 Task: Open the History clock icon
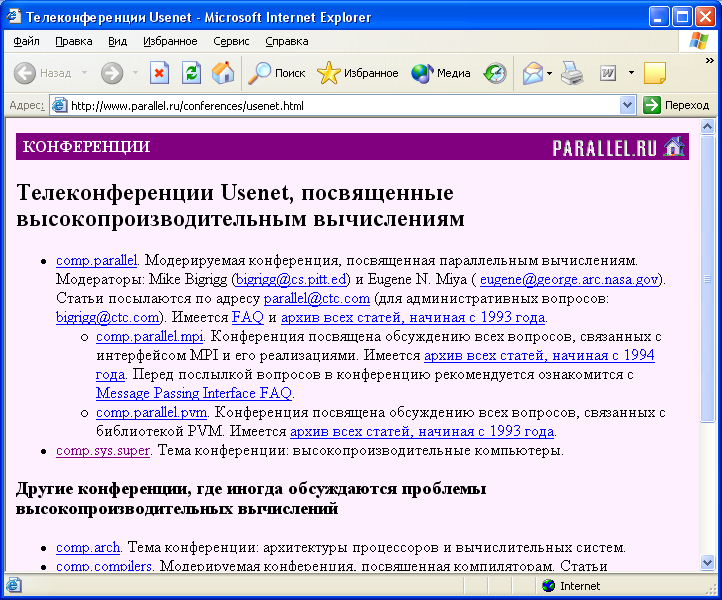pos(495,73)
